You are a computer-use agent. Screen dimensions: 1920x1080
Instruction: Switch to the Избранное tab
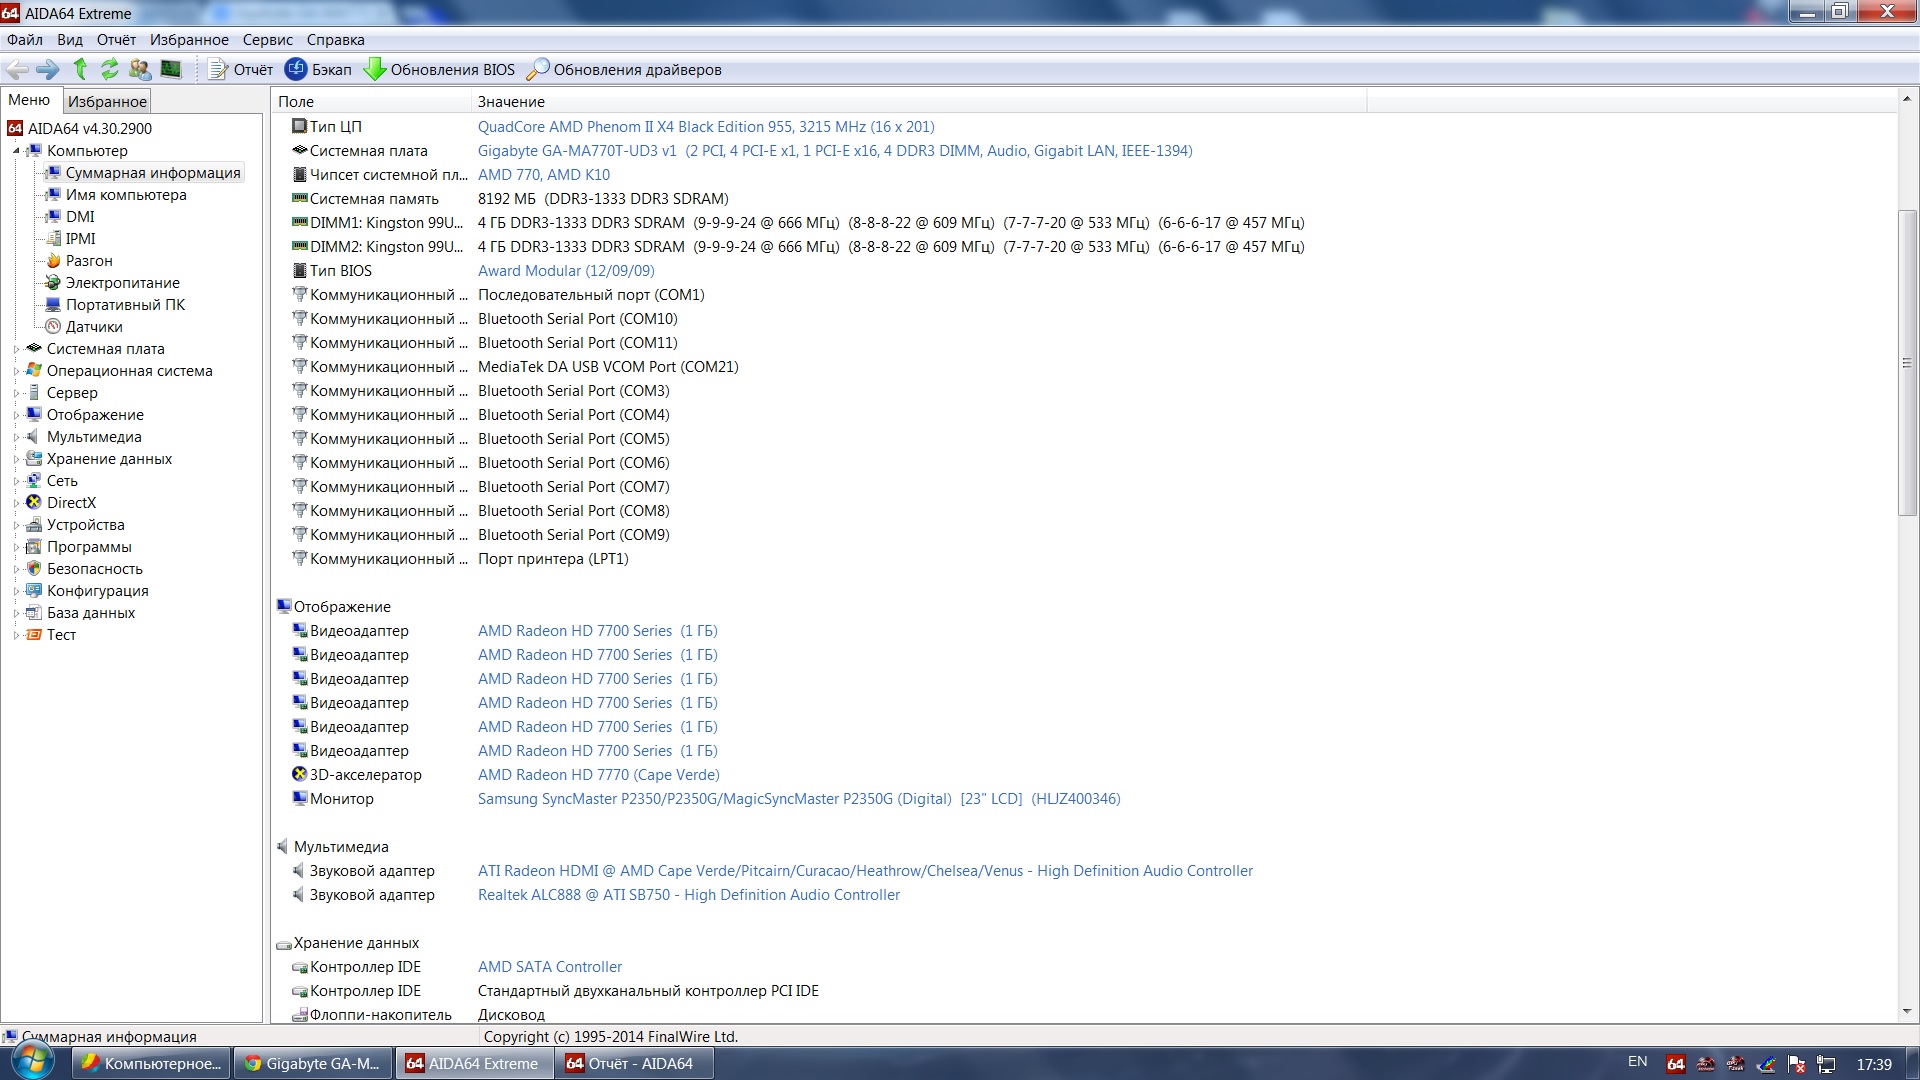(x=107, y=101)
